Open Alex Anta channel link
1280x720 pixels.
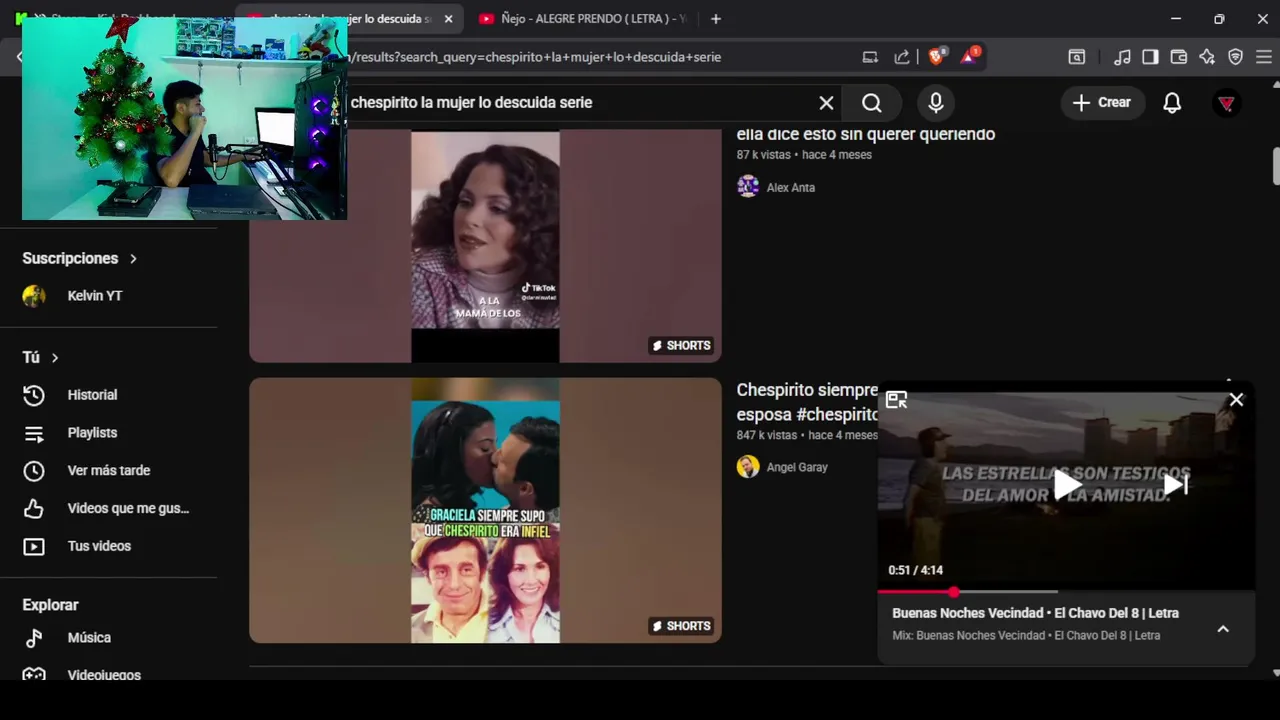tap(790, 187)
